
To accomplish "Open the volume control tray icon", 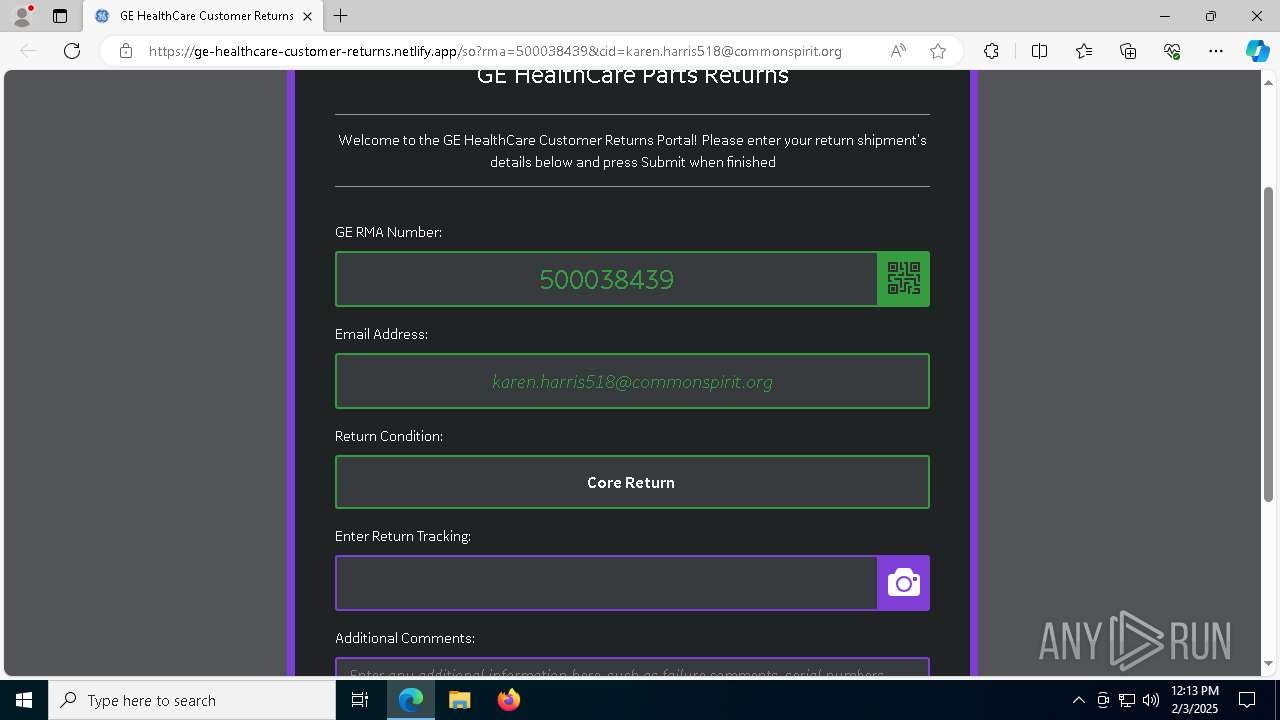I will coord(1151,700).
